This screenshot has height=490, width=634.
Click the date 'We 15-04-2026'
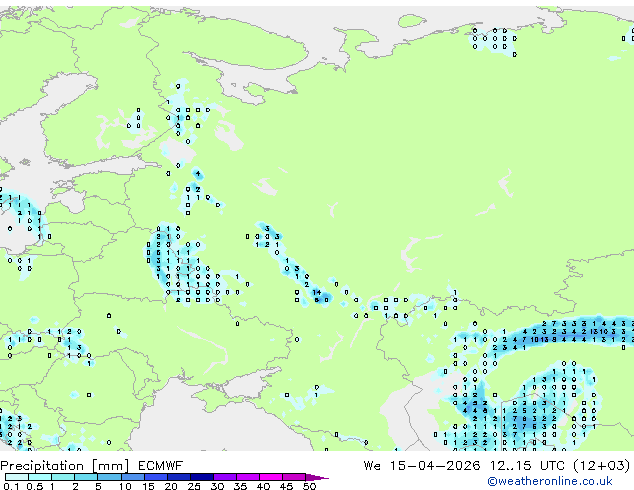(422, 466)
